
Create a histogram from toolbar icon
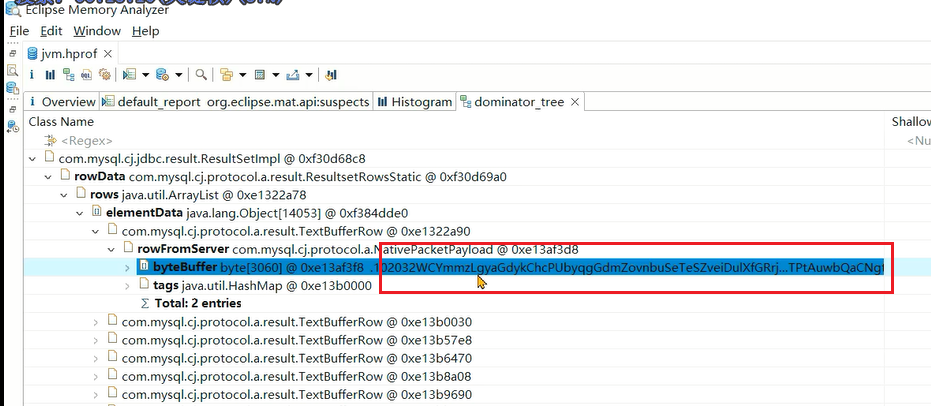(50, 75)
